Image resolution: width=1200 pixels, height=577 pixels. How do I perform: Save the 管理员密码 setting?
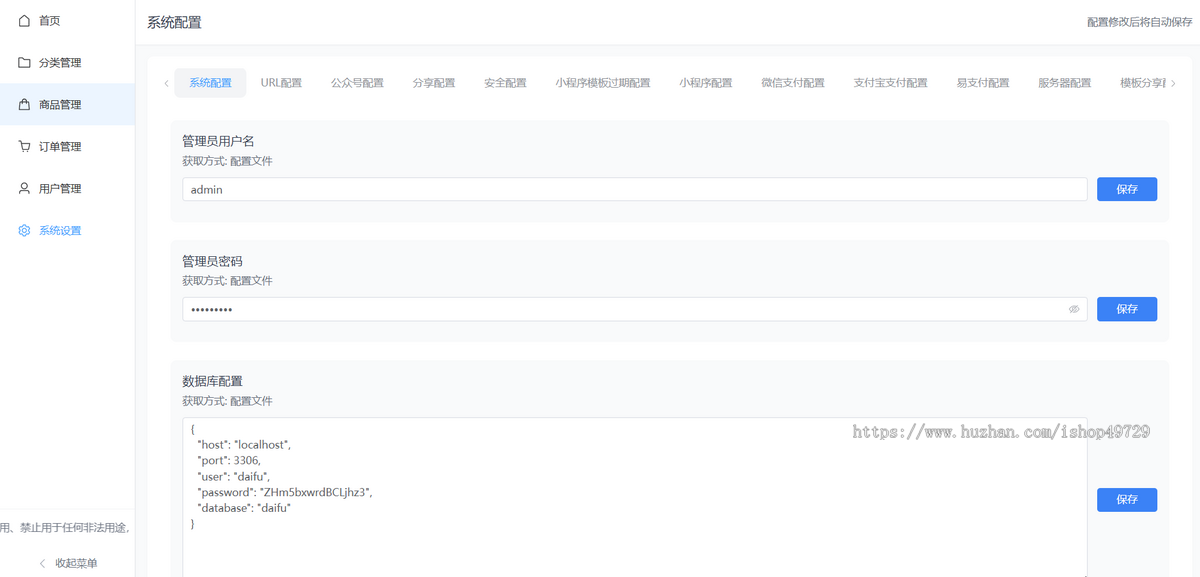[1127, 309]
